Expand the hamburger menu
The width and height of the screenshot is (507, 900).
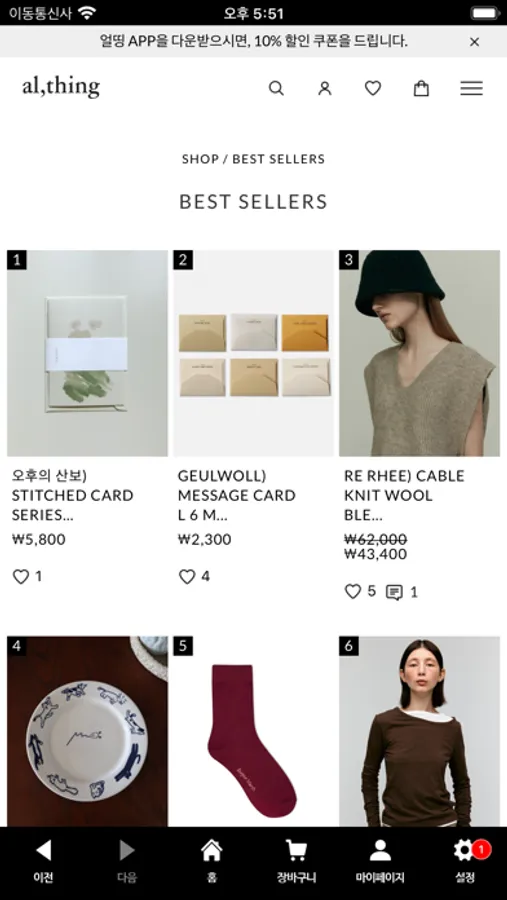click(x=471, y=88)
